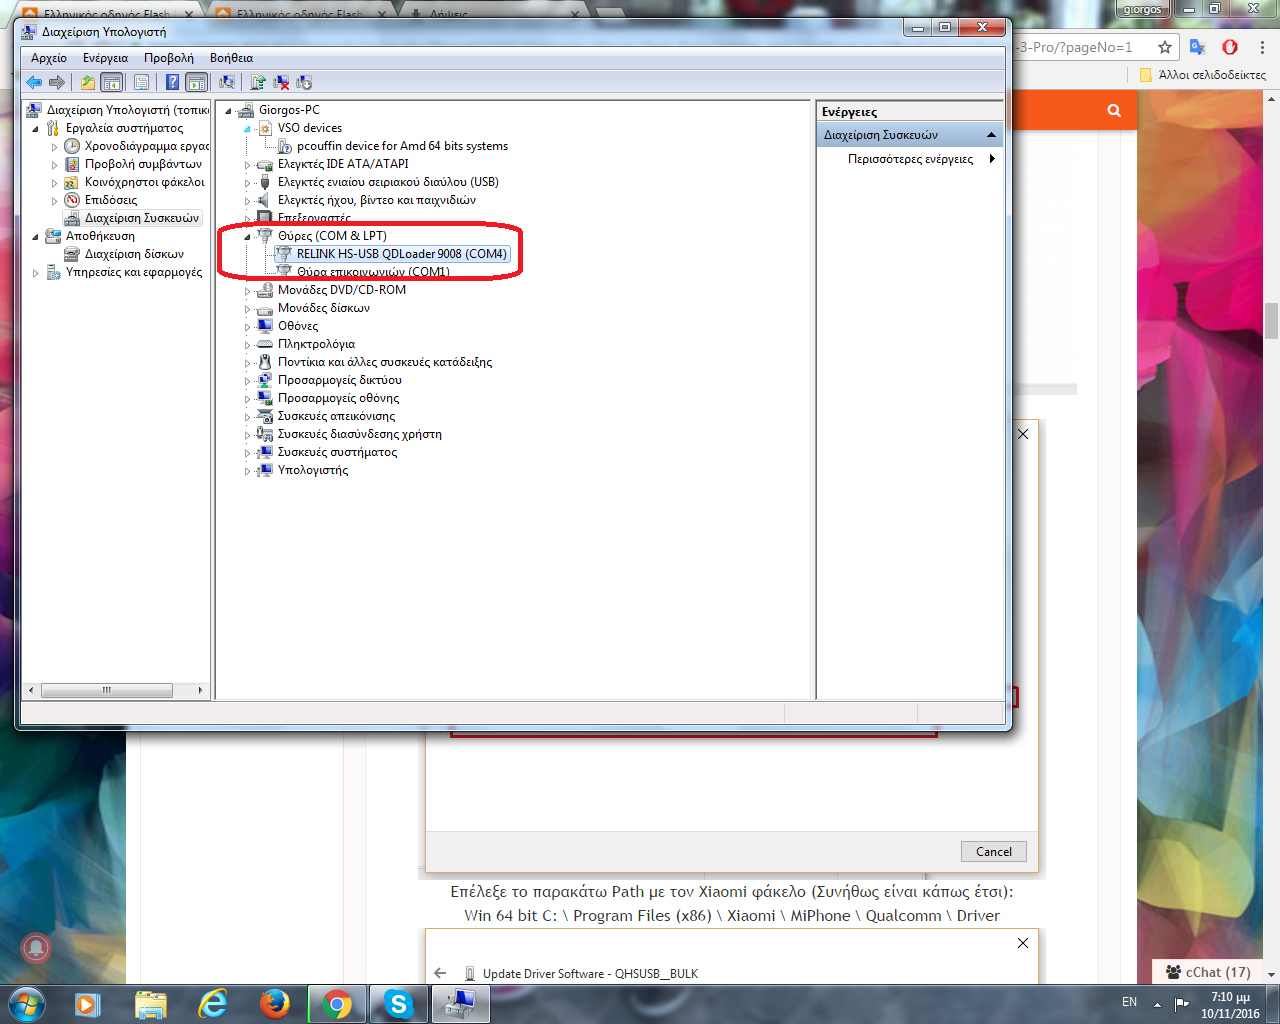This screenshot has height=1024, width=1280.
Task: Launch Internet Explorer from taskbar
Action: (x=212, y=1003)
